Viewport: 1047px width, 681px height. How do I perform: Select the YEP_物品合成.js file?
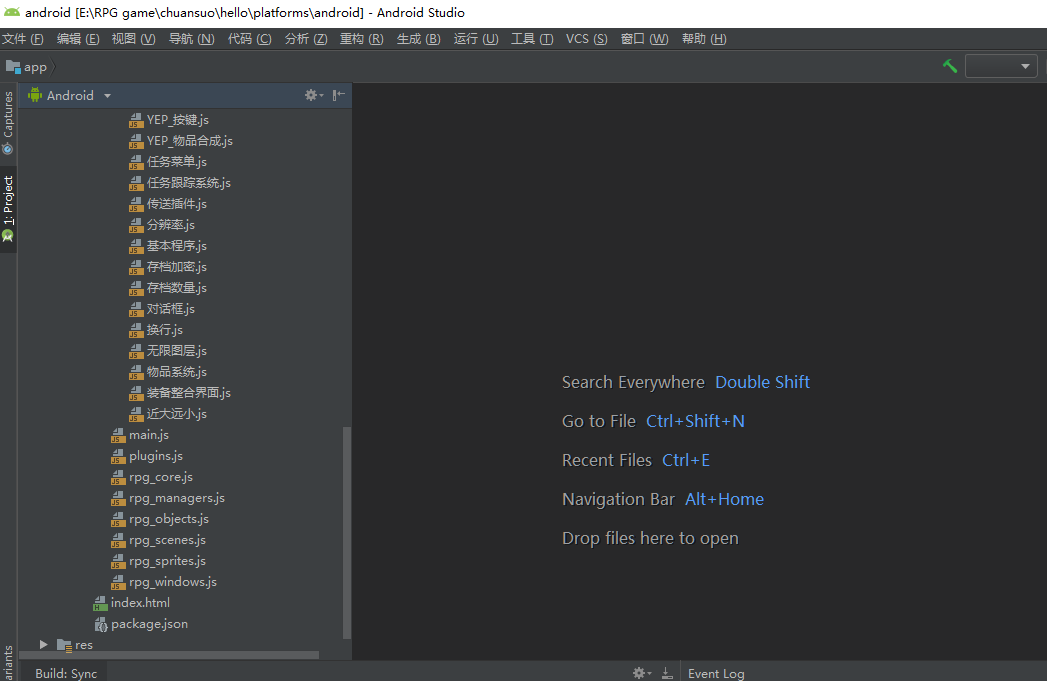point(190,141)
